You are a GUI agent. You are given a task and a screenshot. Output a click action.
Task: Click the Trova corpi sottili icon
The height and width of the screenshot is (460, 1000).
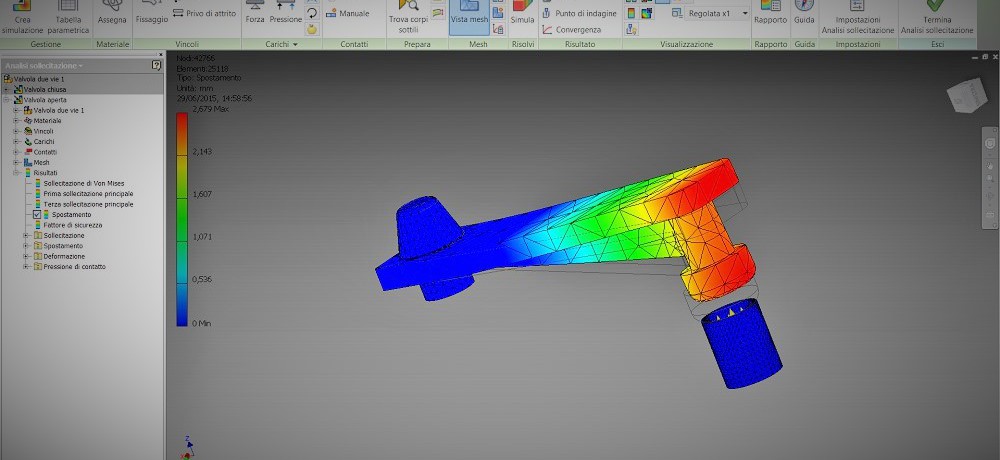(x=407, y=8)
